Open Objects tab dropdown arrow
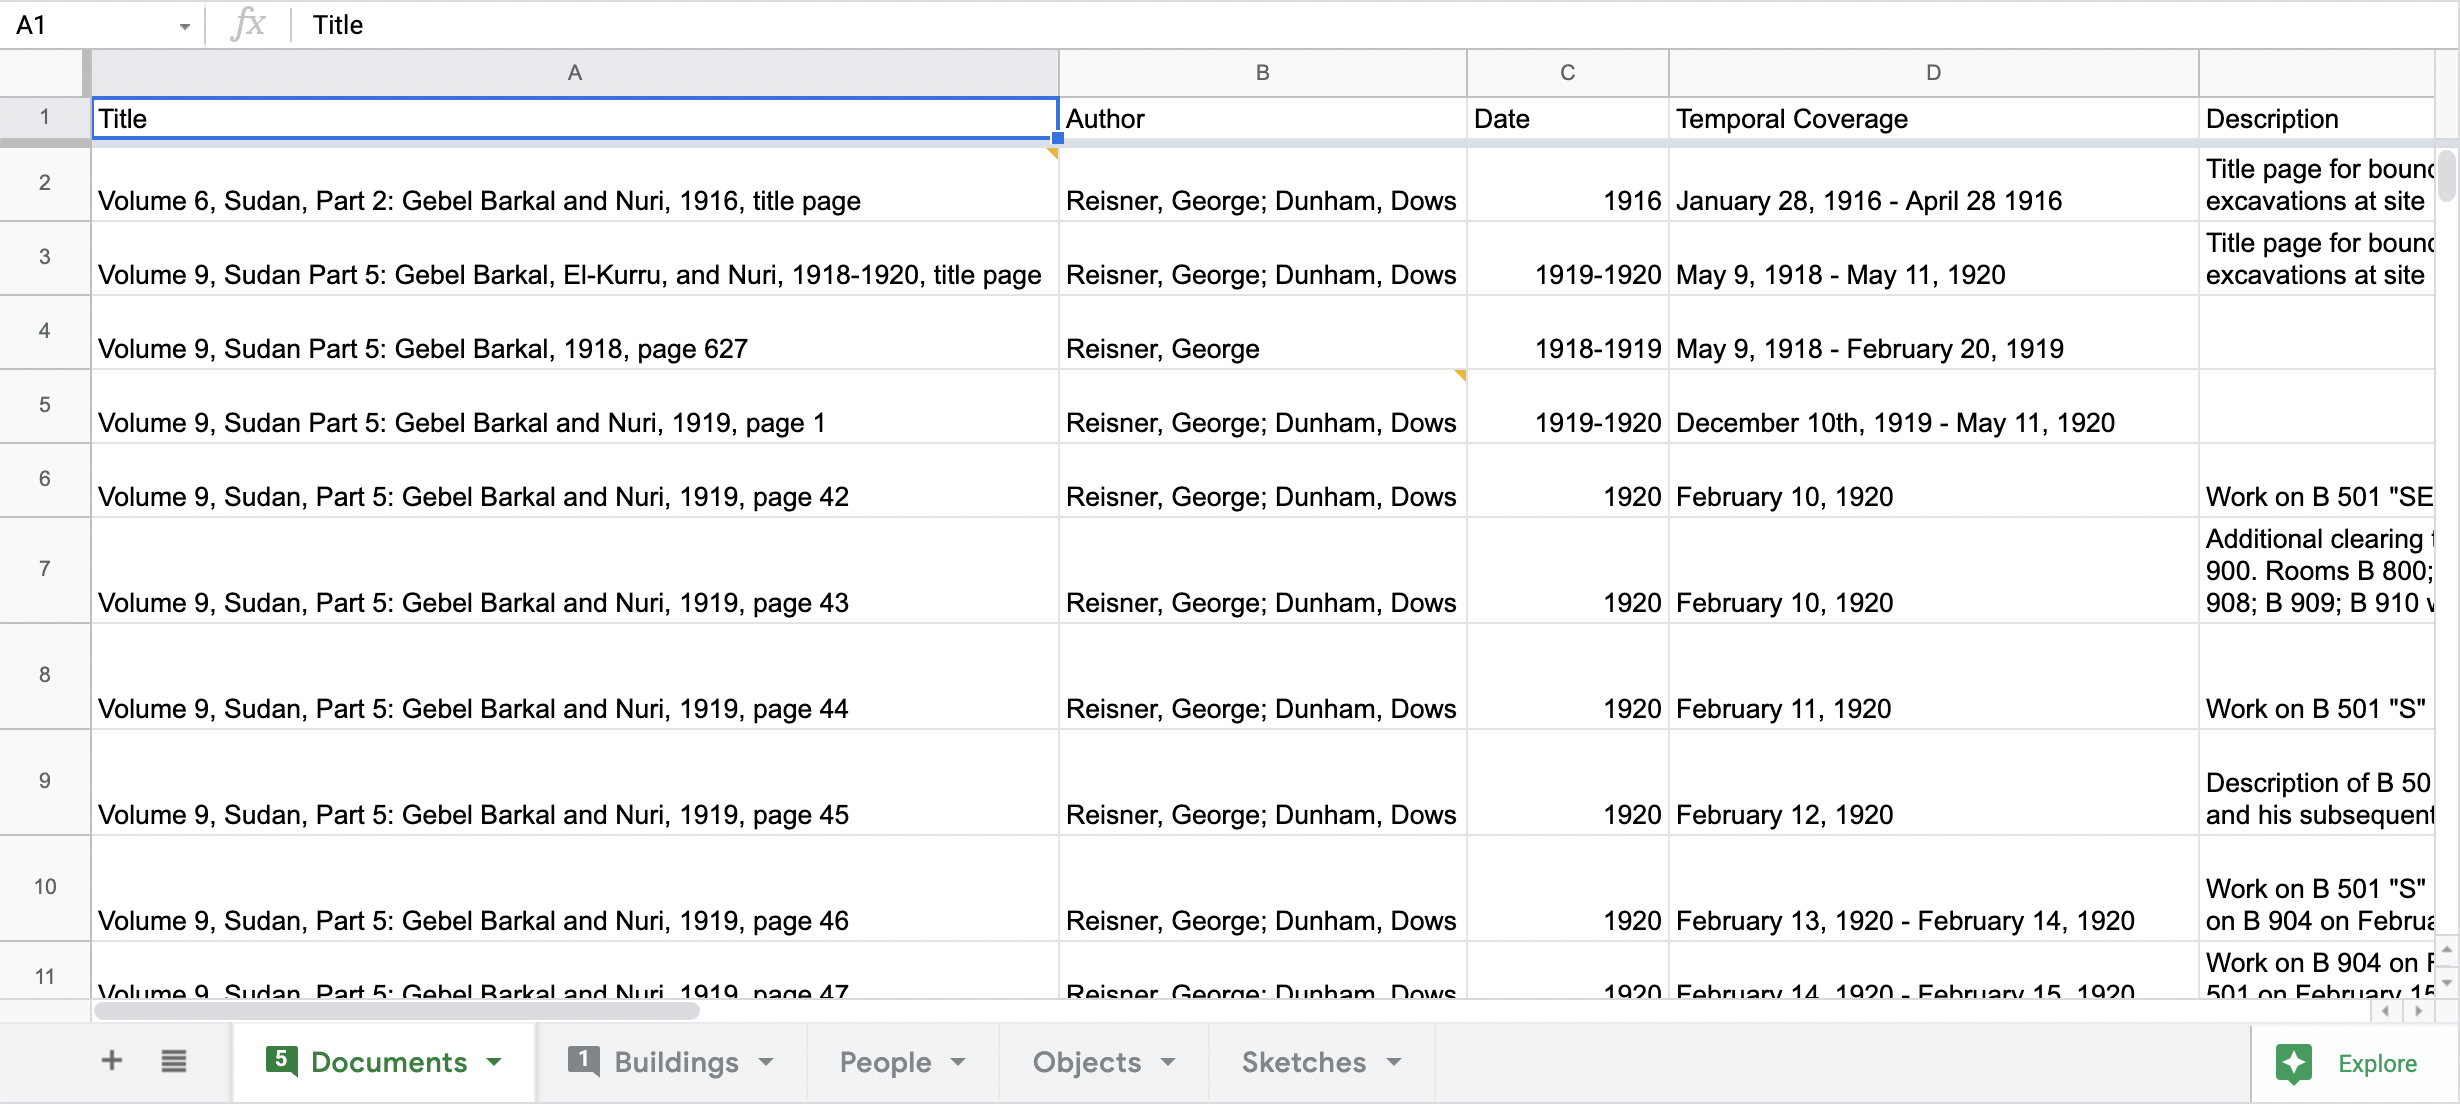Image resolution: width=2460 pixels, height=1110 pixels. click(x=1168, y=1062)
